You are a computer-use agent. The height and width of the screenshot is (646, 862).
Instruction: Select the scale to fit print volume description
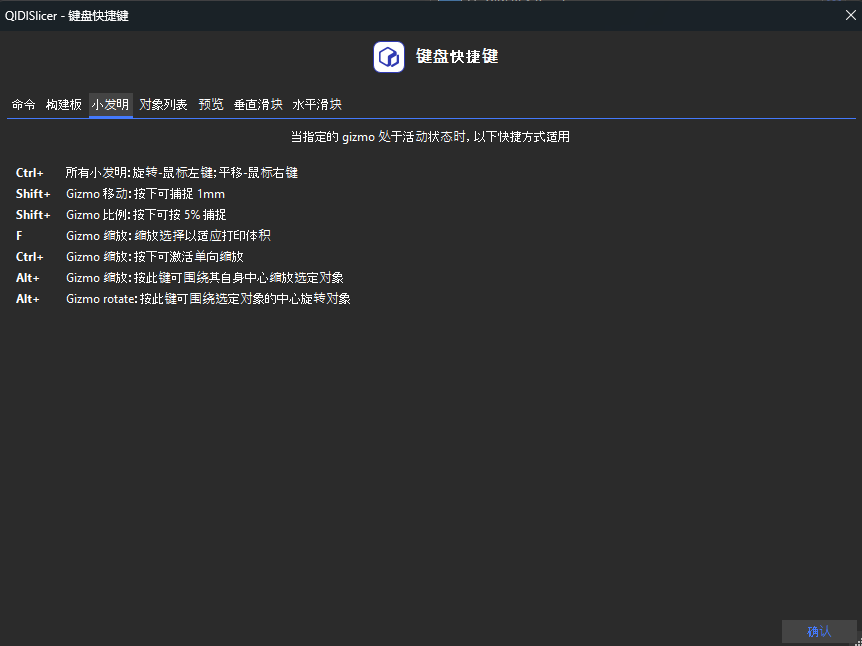click(168, 236)
